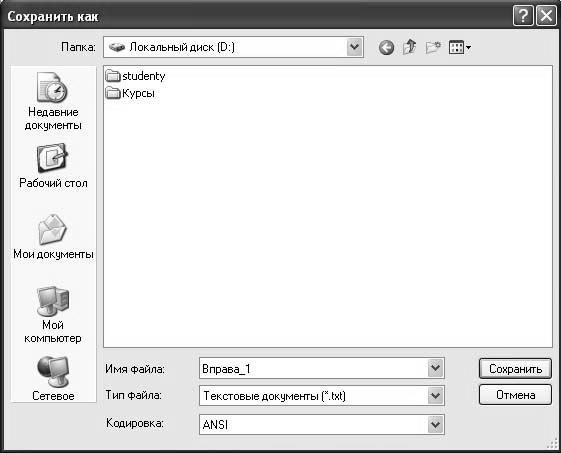Create a new folder
Viewport: 561px width, 453px height.
(433, 47)
